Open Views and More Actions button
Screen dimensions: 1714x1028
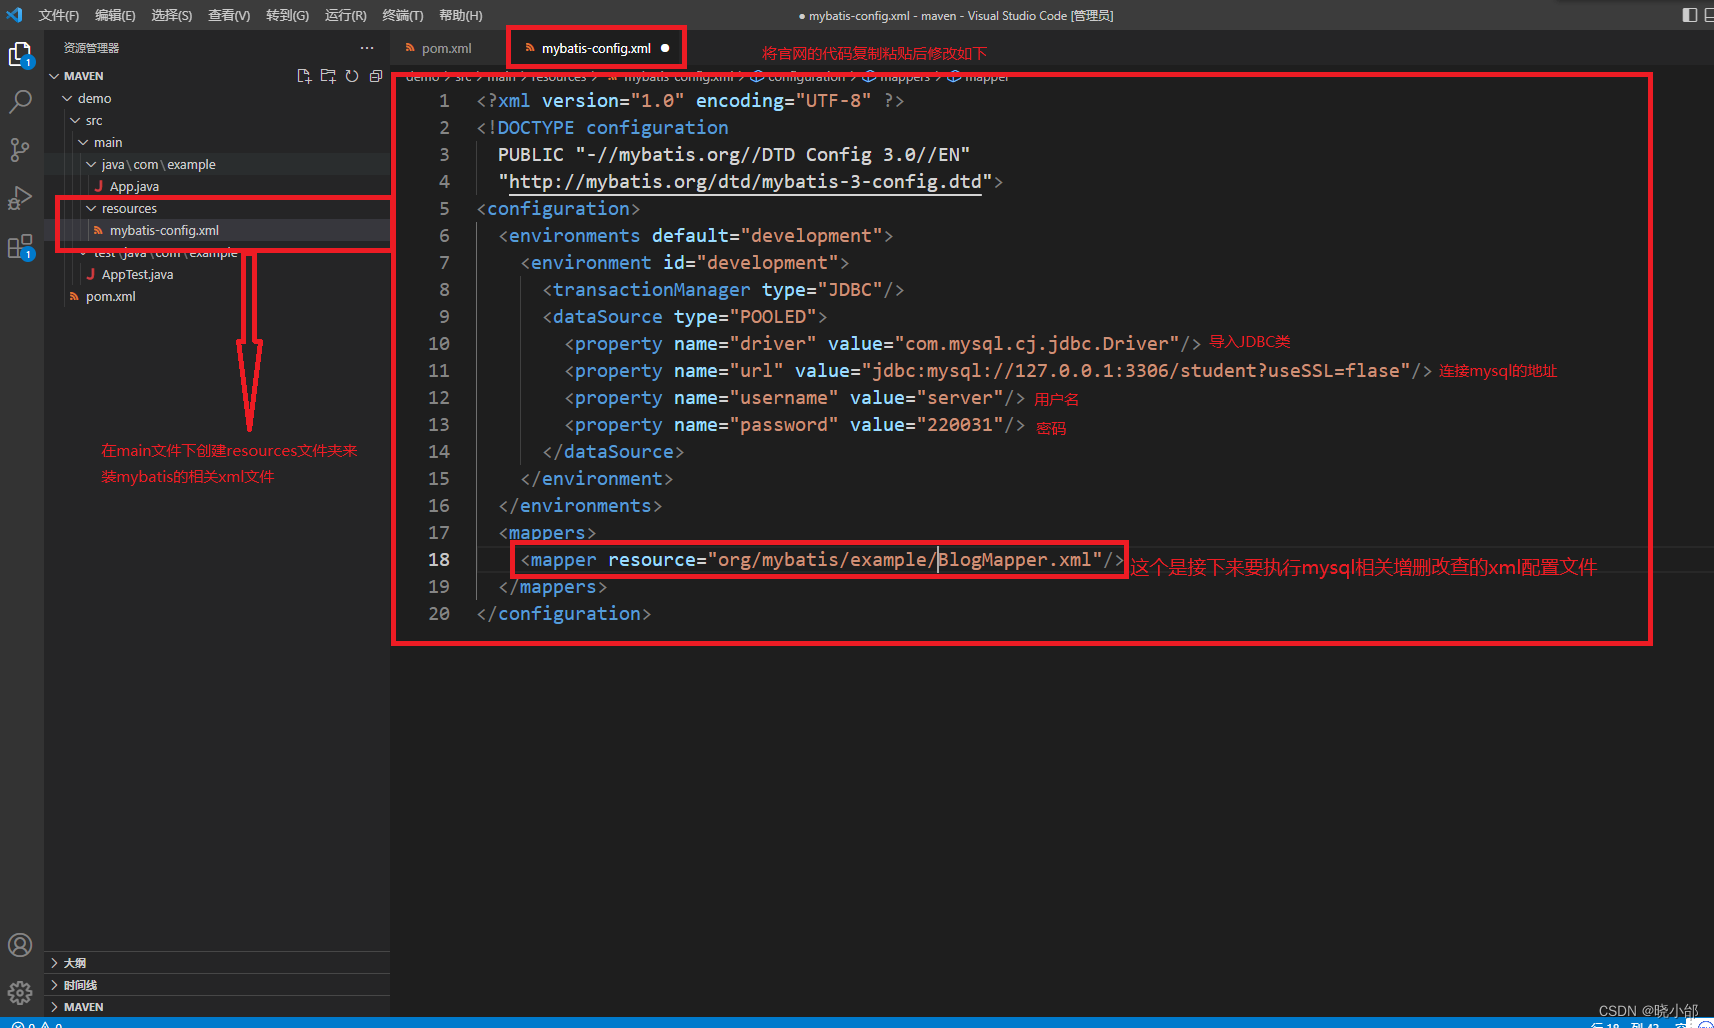(366, 47)
